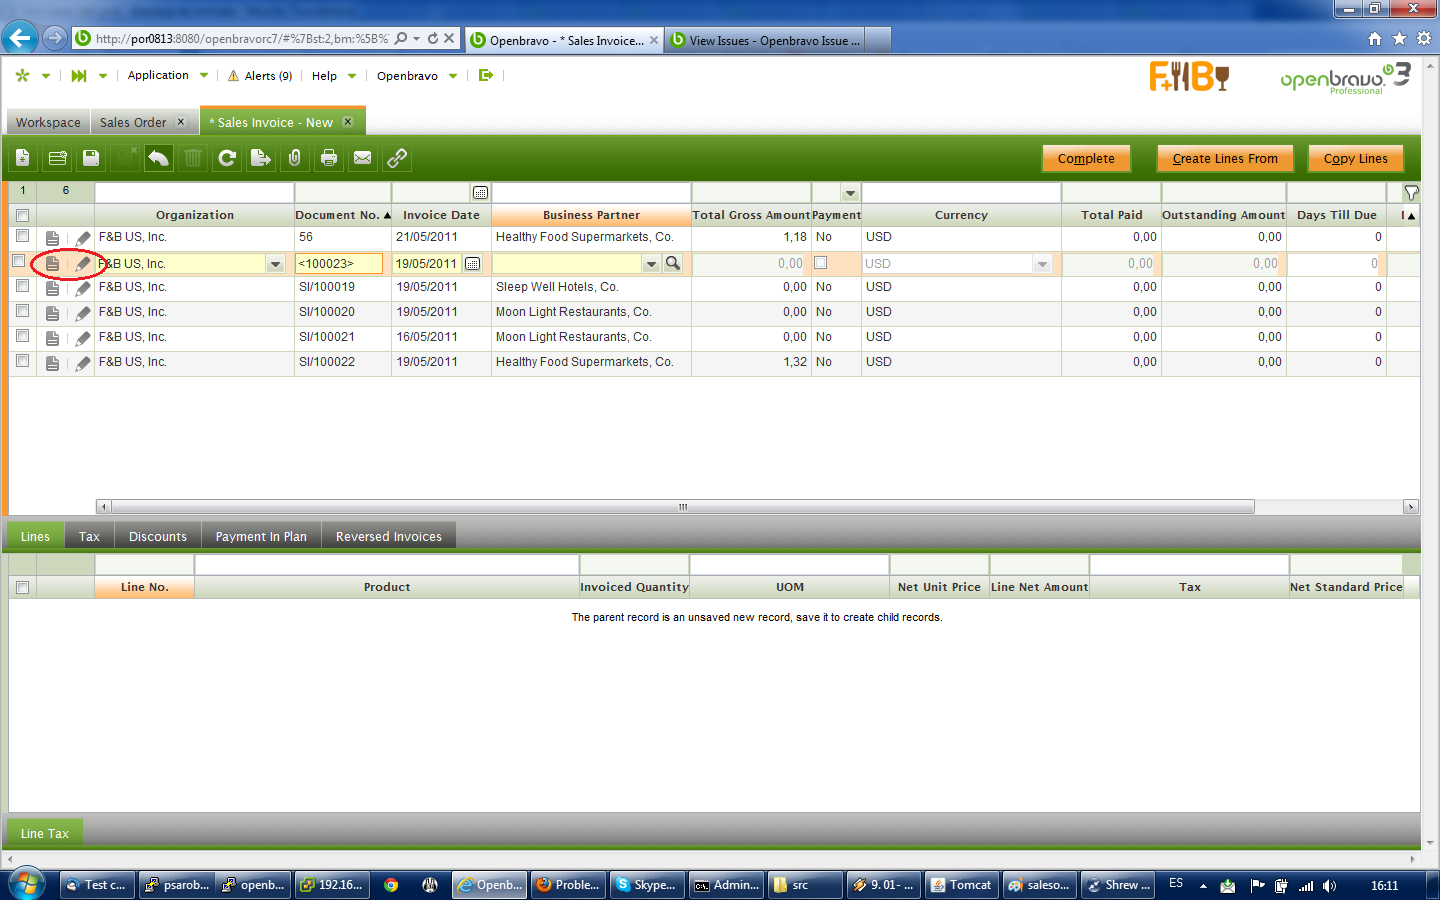This screenshot has width=1440, height=900.
Task: Select the SI/100022 row checkbox
Action: point(23,361)
